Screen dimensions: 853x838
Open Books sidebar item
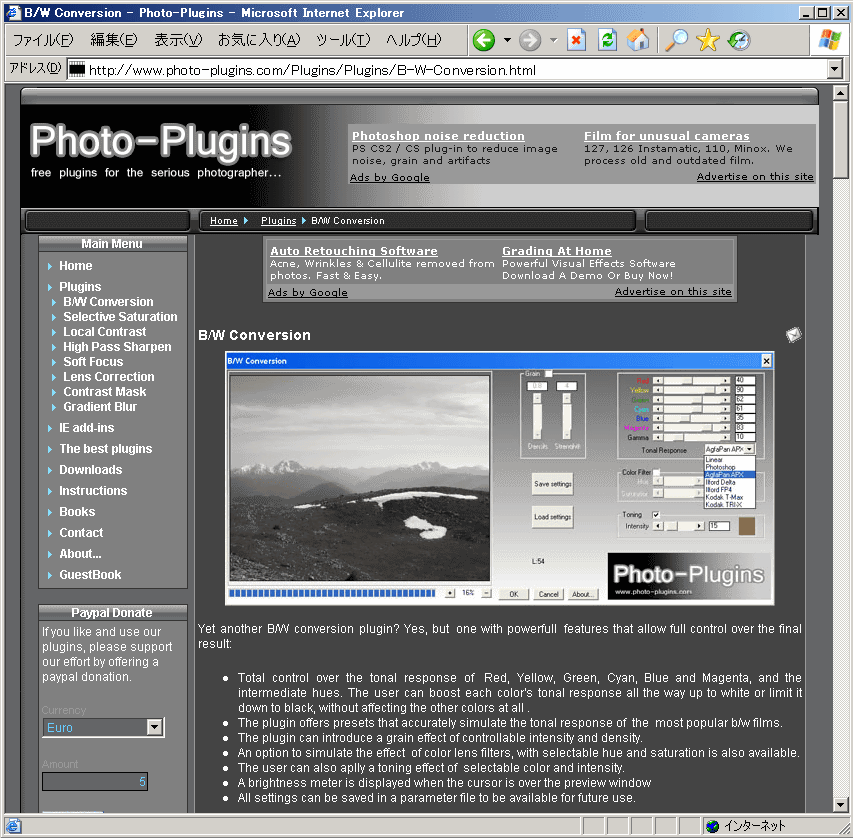click(77, 512)
